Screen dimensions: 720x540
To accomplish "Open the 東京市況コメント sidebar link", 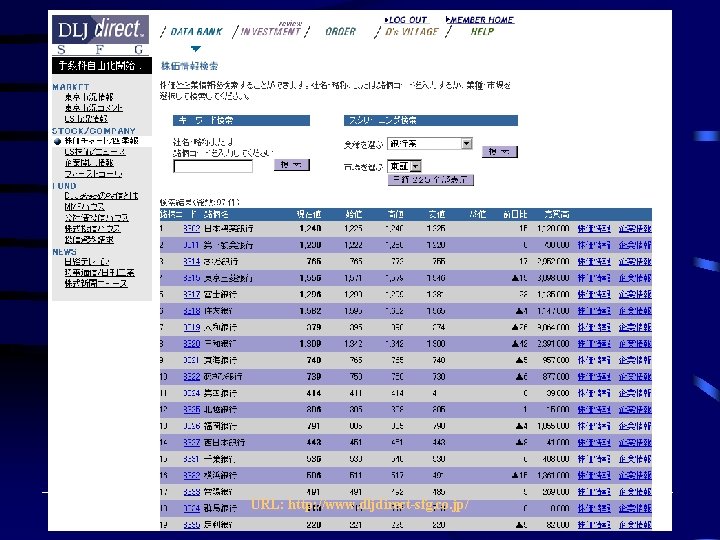I will point(94,108).
